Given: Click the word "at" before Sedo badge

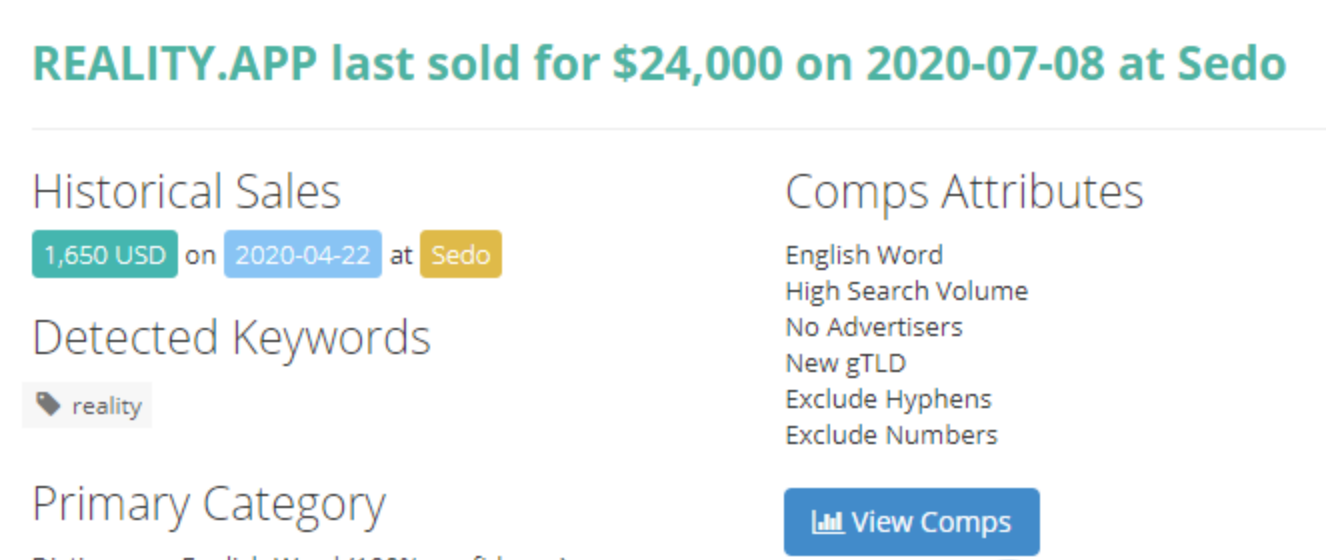Looking at the screenshot, I should [x=401, y=255].
